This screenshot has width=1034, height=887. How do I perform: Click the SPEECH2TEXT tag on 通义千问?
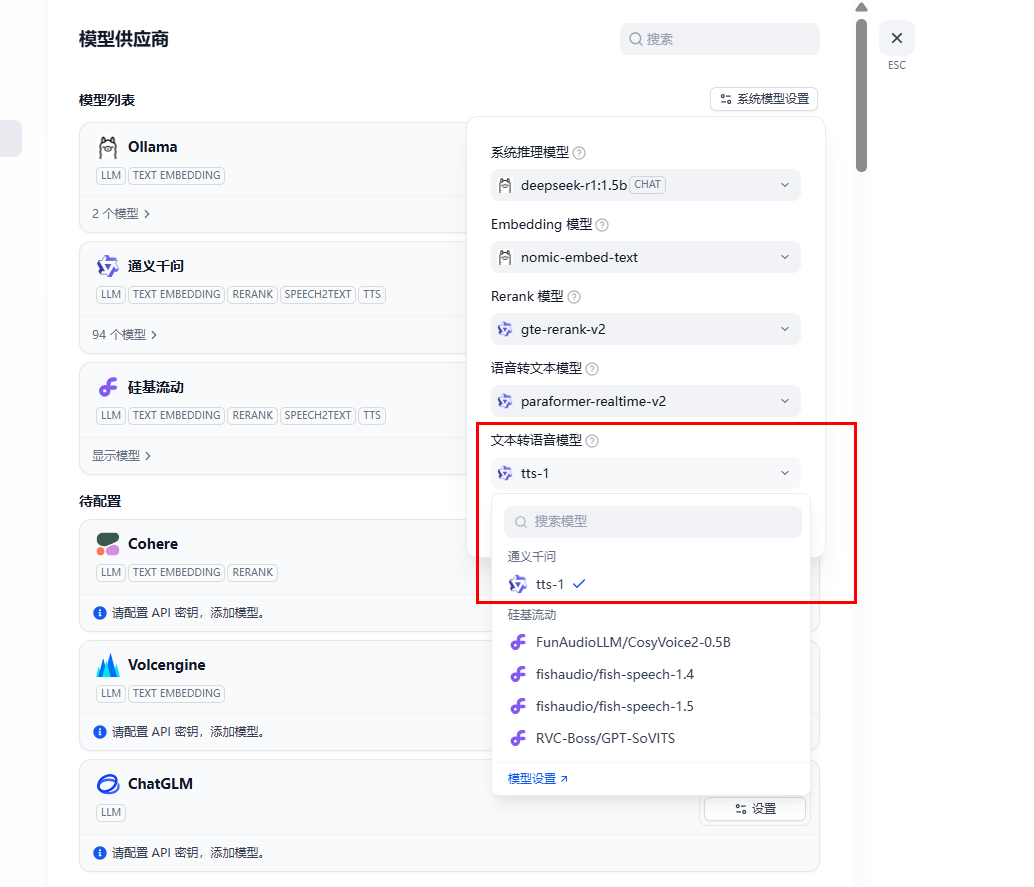pyautogui.click(x=317, y=294)
